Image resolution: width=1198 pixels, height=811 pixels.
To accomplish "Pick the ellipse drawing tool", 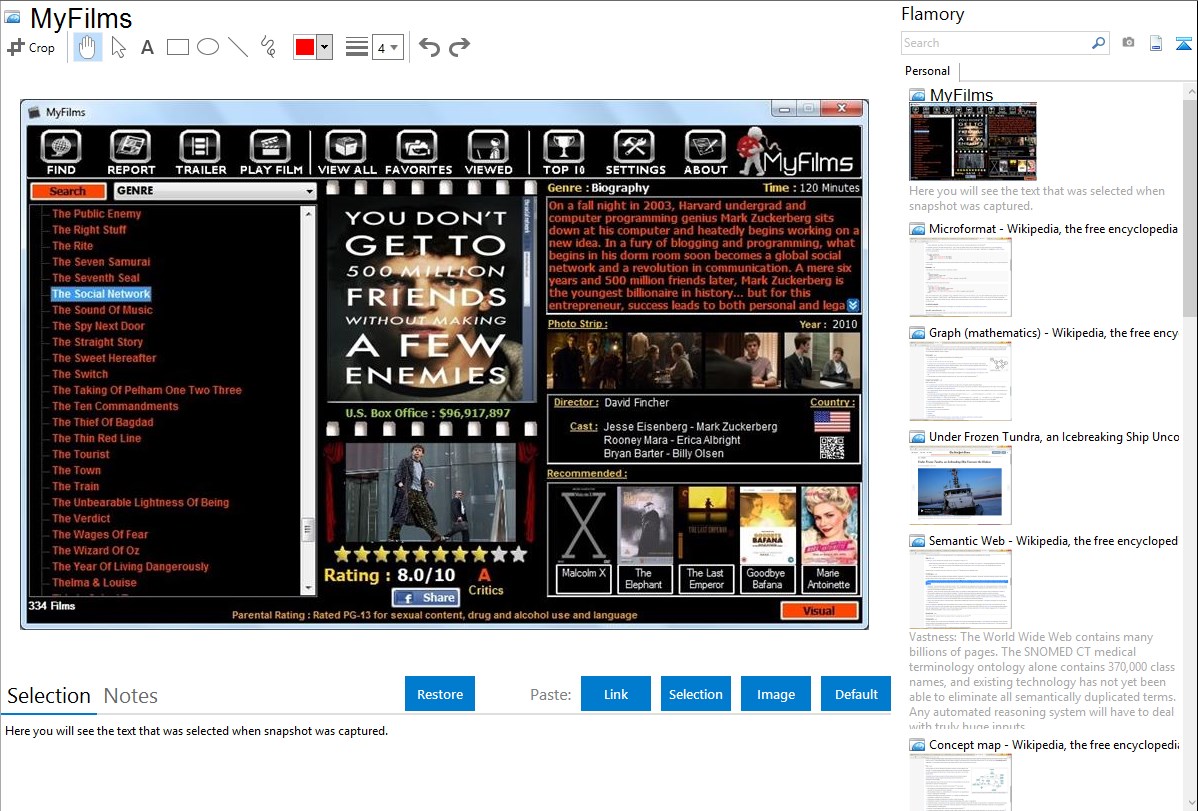I will click(208, 47).
